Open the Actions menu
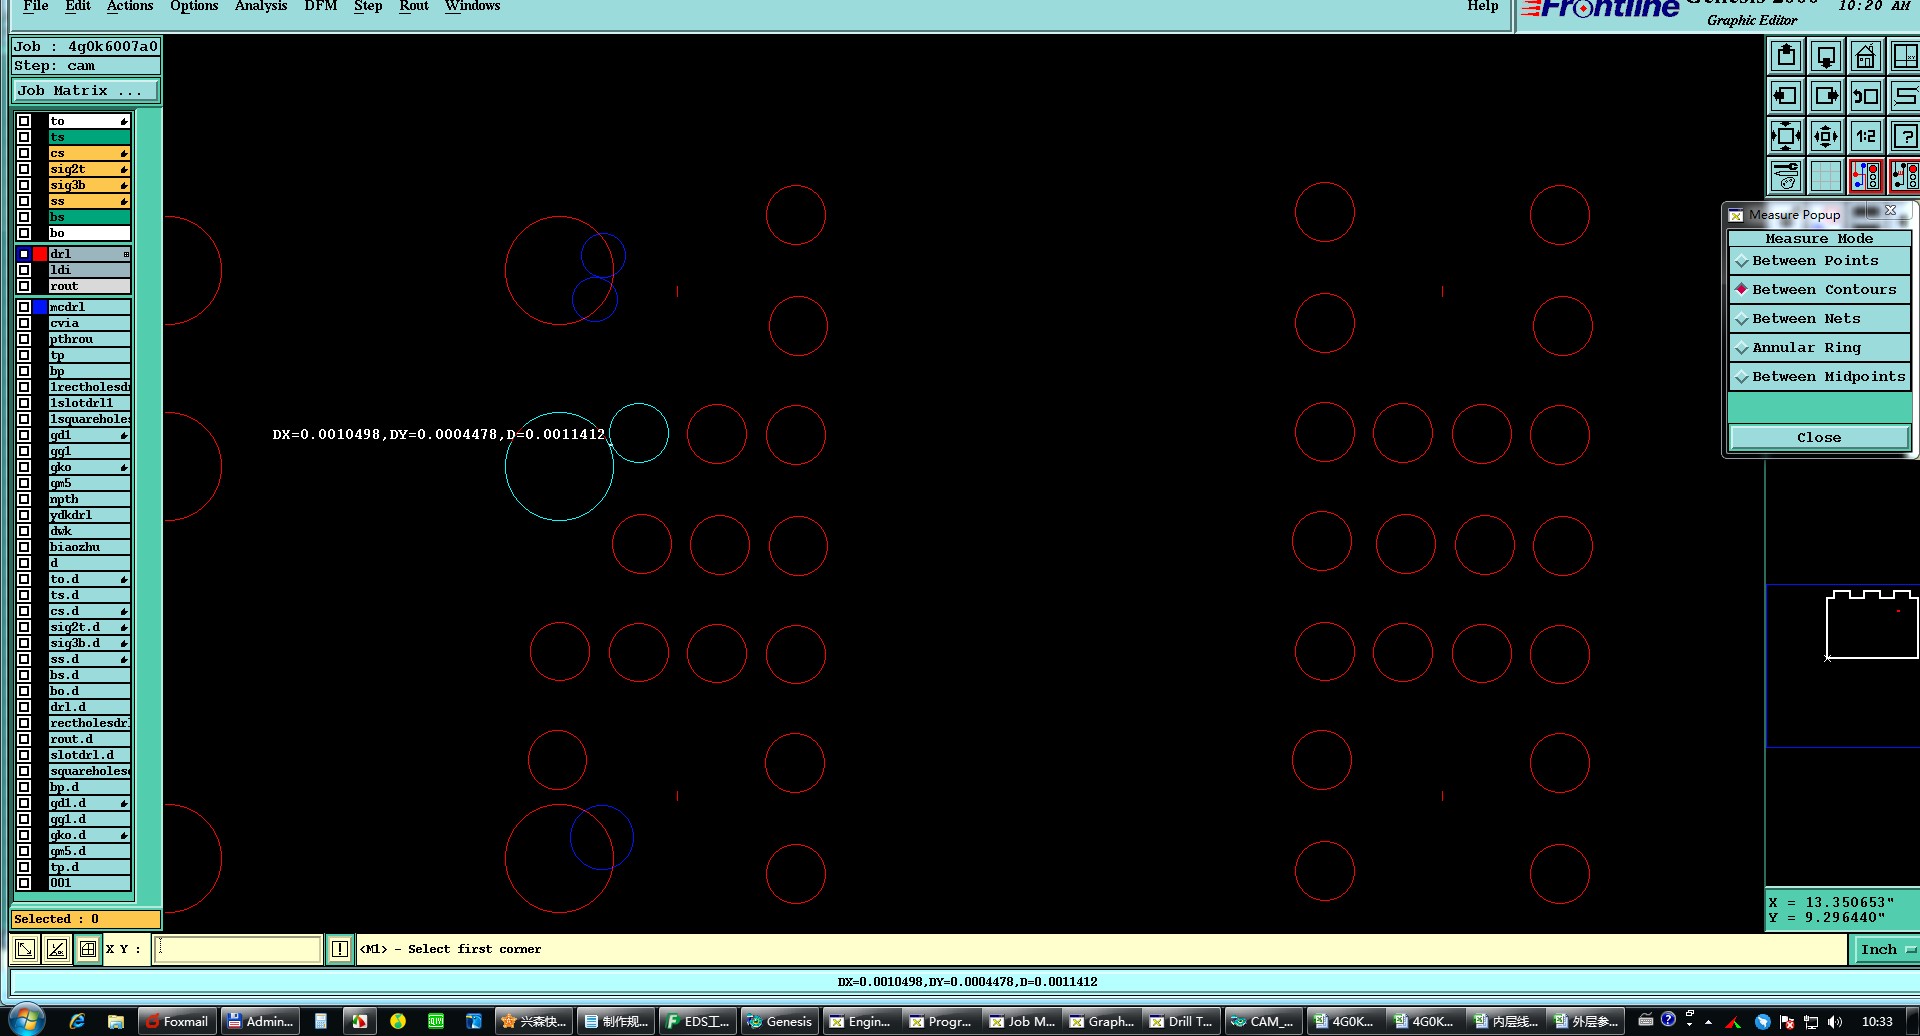 (130, 6)
